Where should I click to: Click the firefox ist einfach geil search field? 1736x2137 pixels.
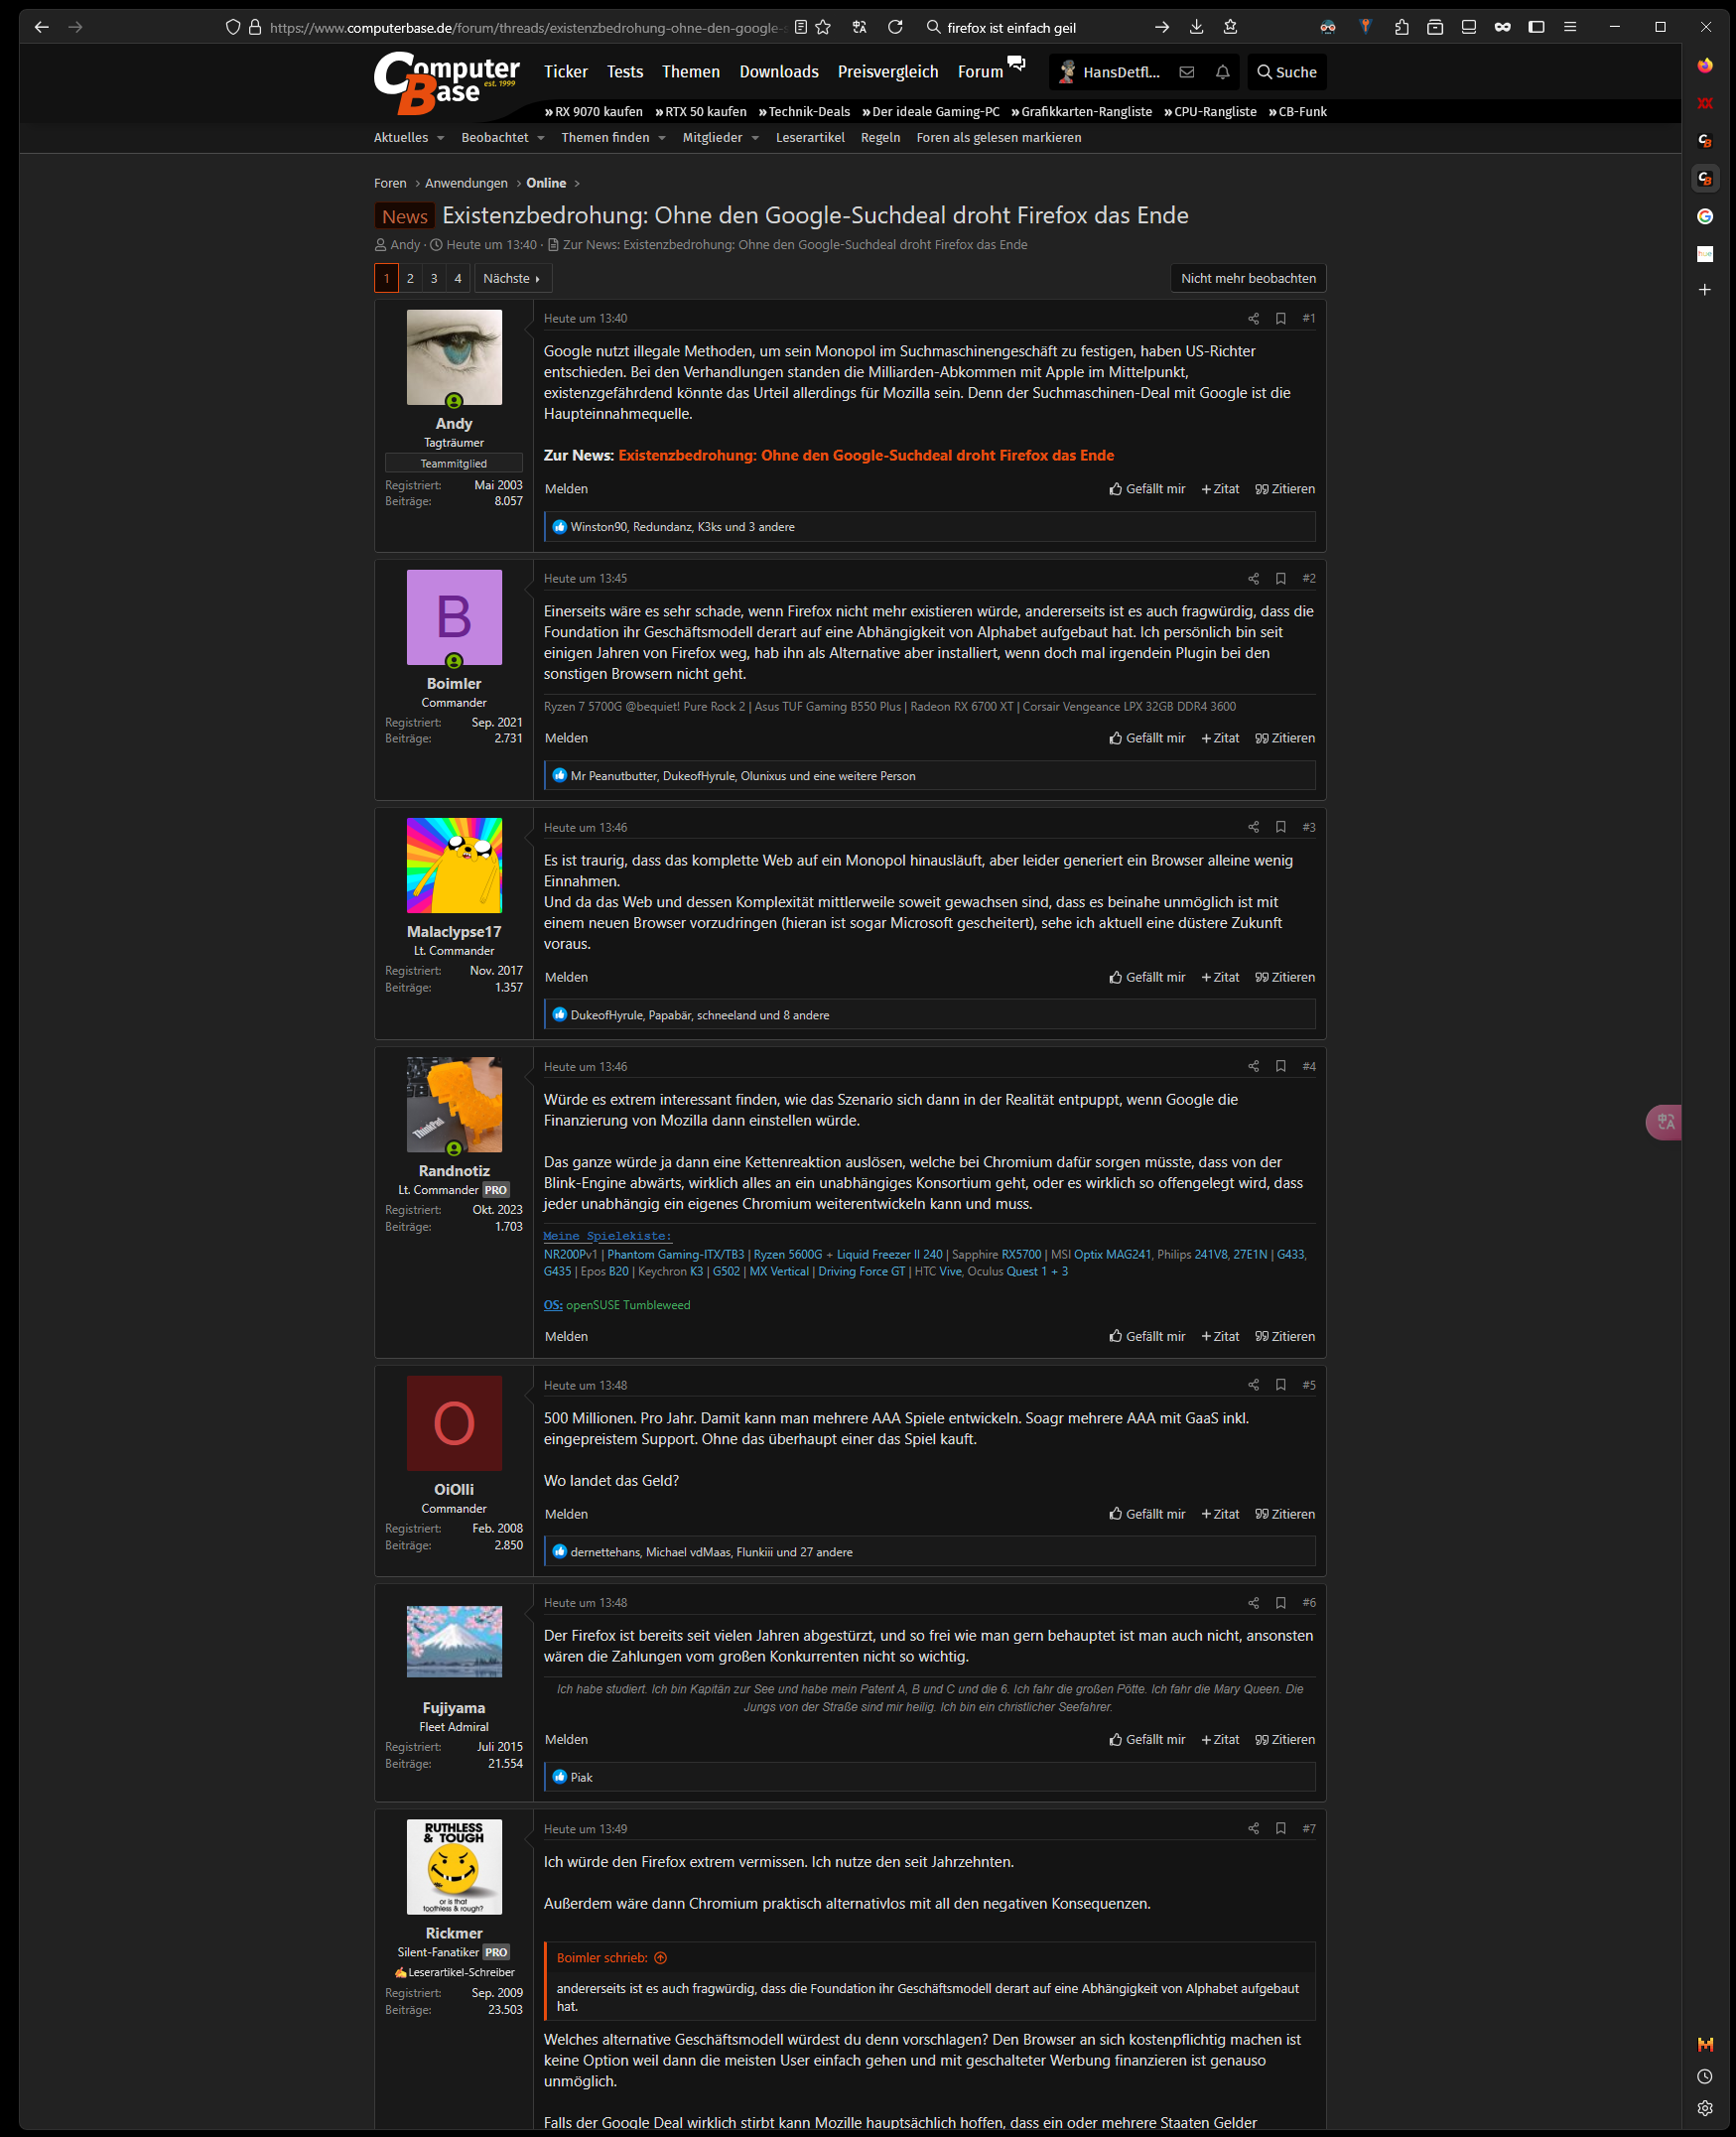pyautogui.click(x=1040, y=27)
